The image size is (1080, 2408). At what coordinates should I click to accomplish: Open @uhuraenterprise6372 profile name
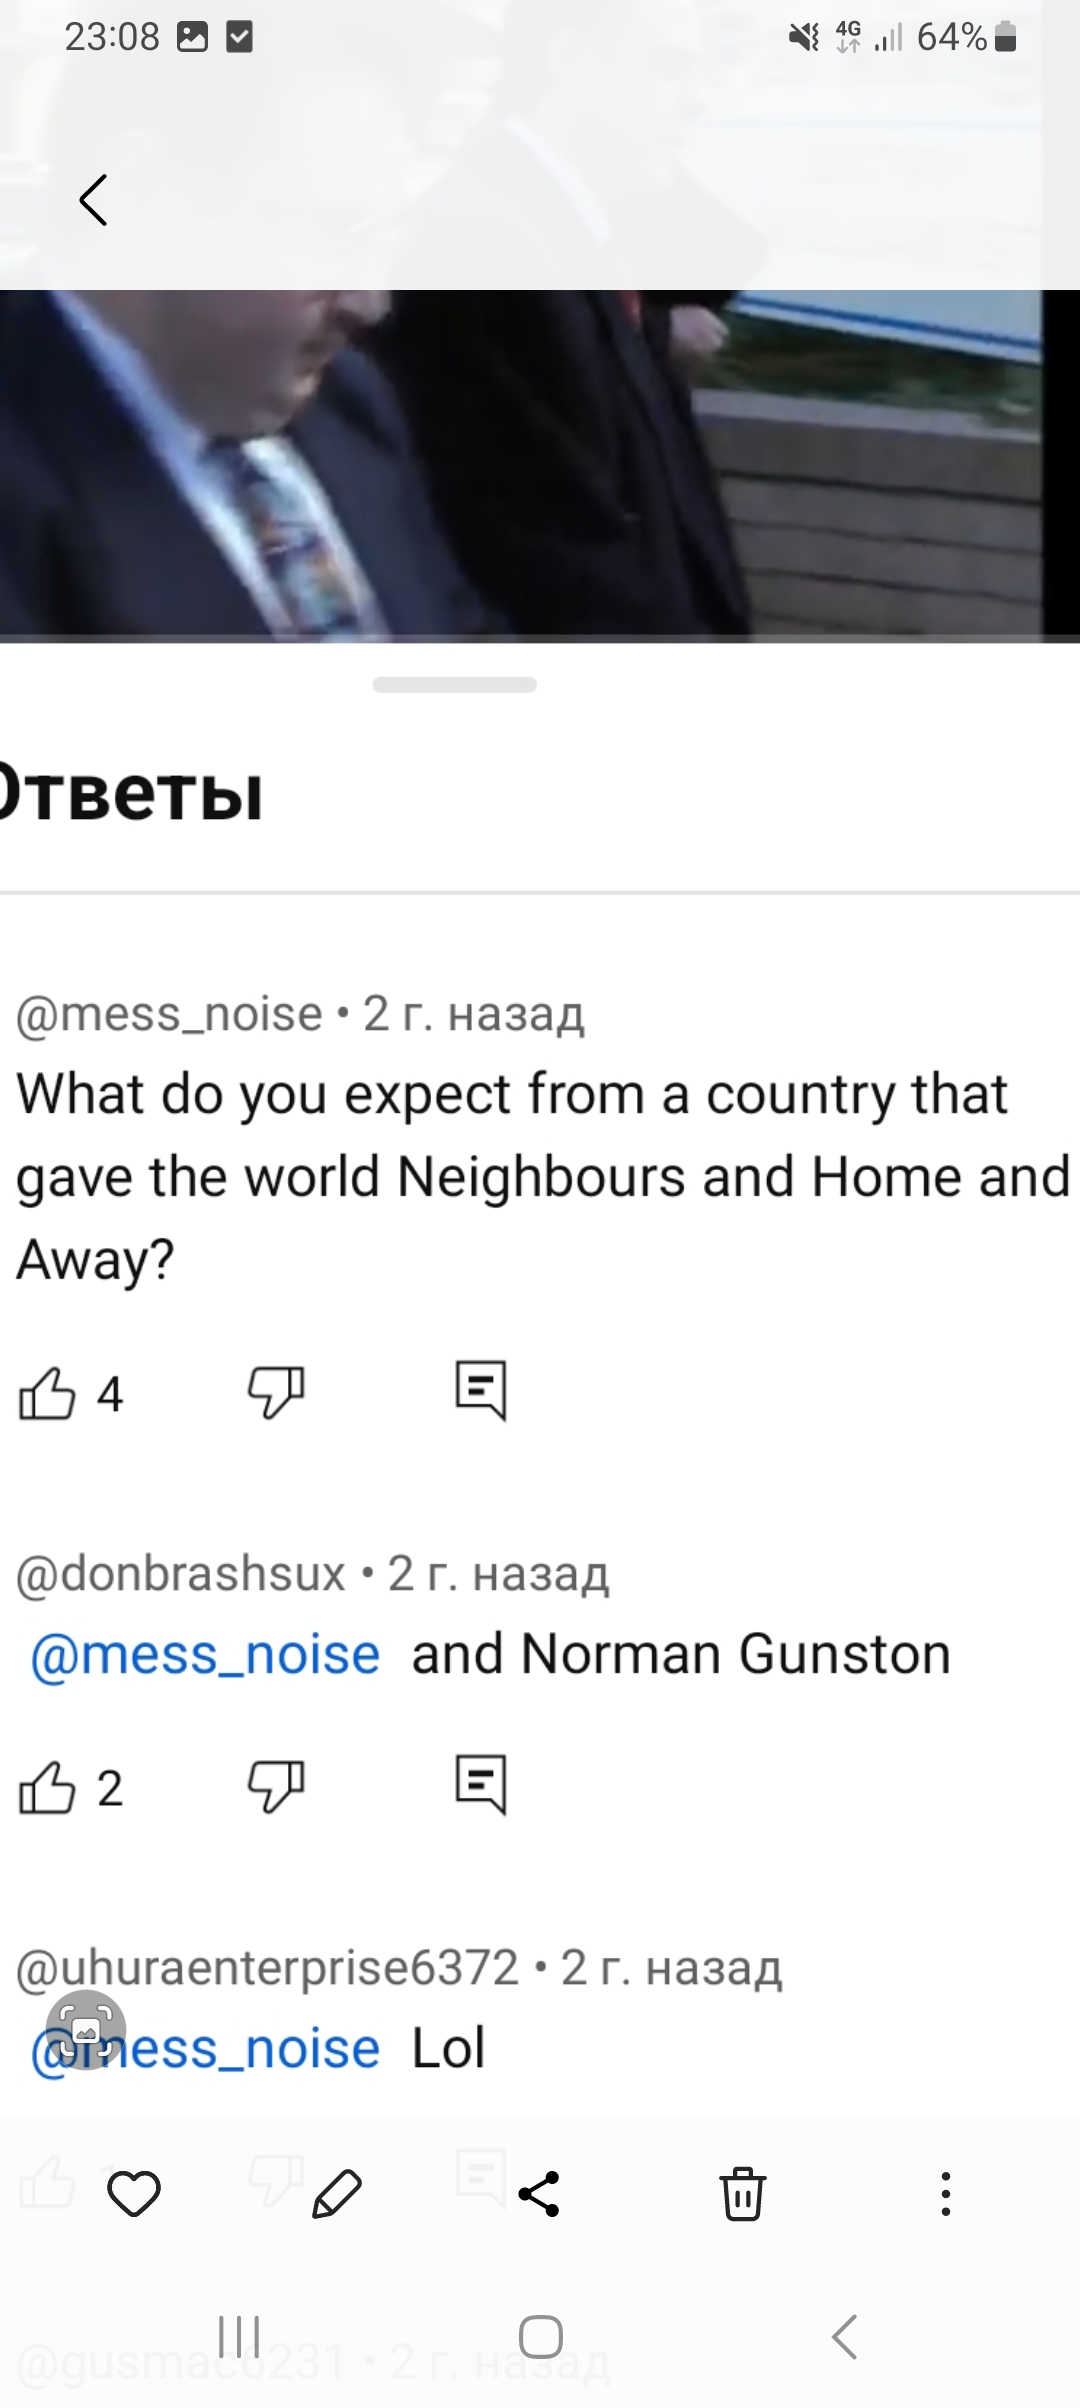pos(268,1968)
